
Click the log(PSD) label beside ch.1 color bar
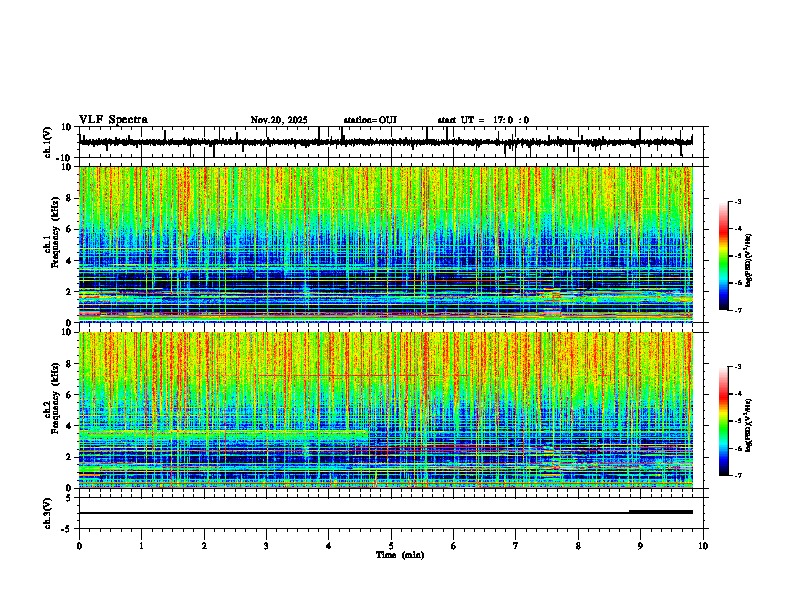(x=749, y=261)
